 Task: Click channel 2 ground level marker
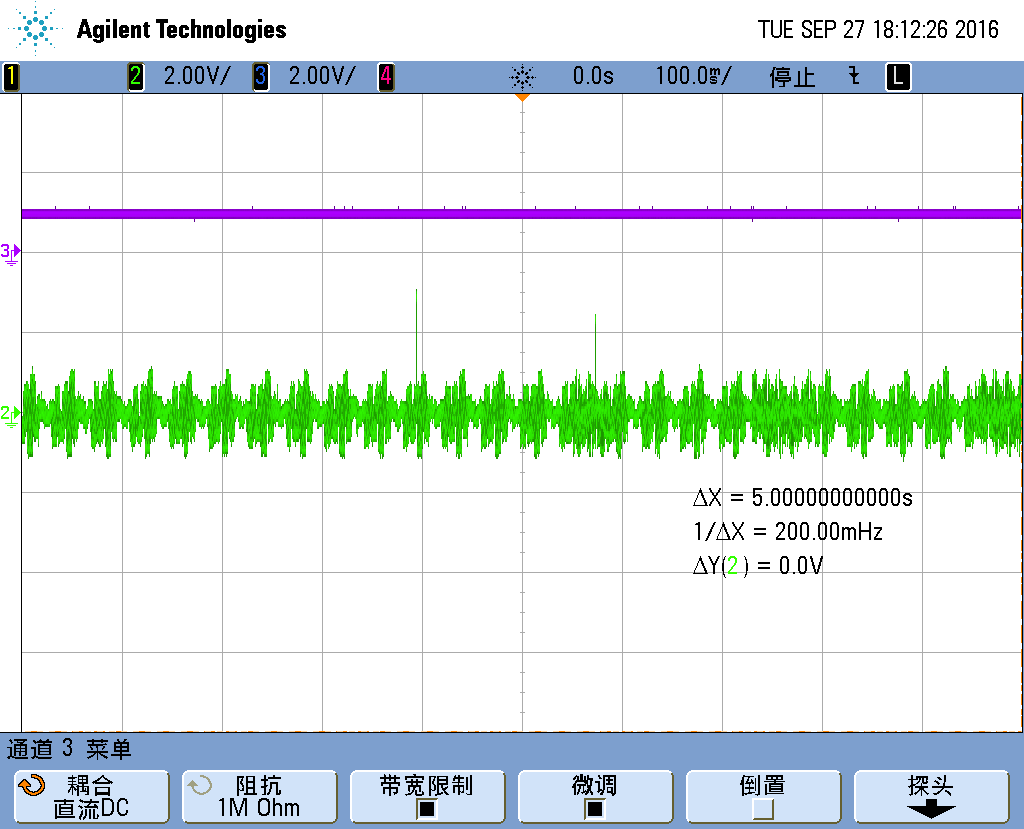10,415
